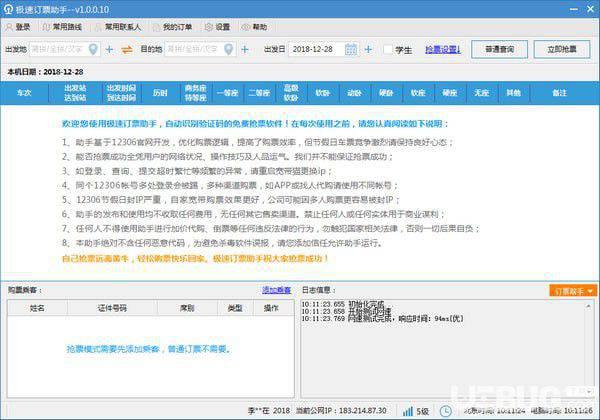Click the 动卧 column header
This screenshot has height=420, width=600.
[x=355, y=93]
